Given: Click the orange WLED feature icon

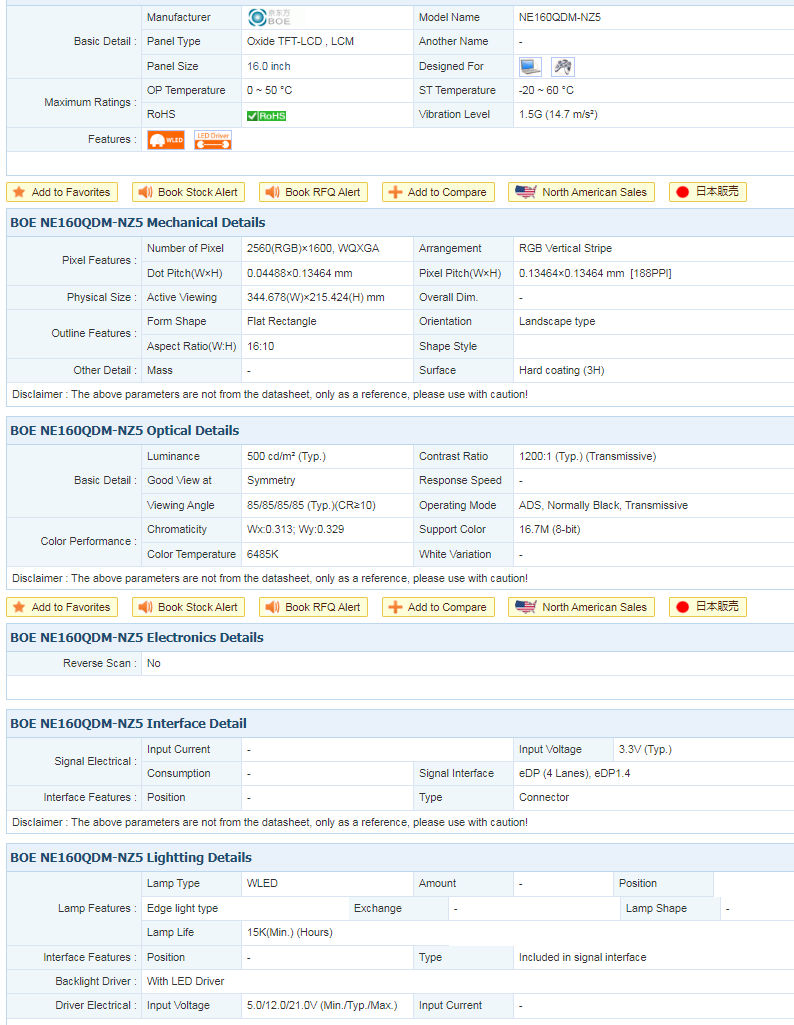Looking at the screenshot, I should 166,140.
